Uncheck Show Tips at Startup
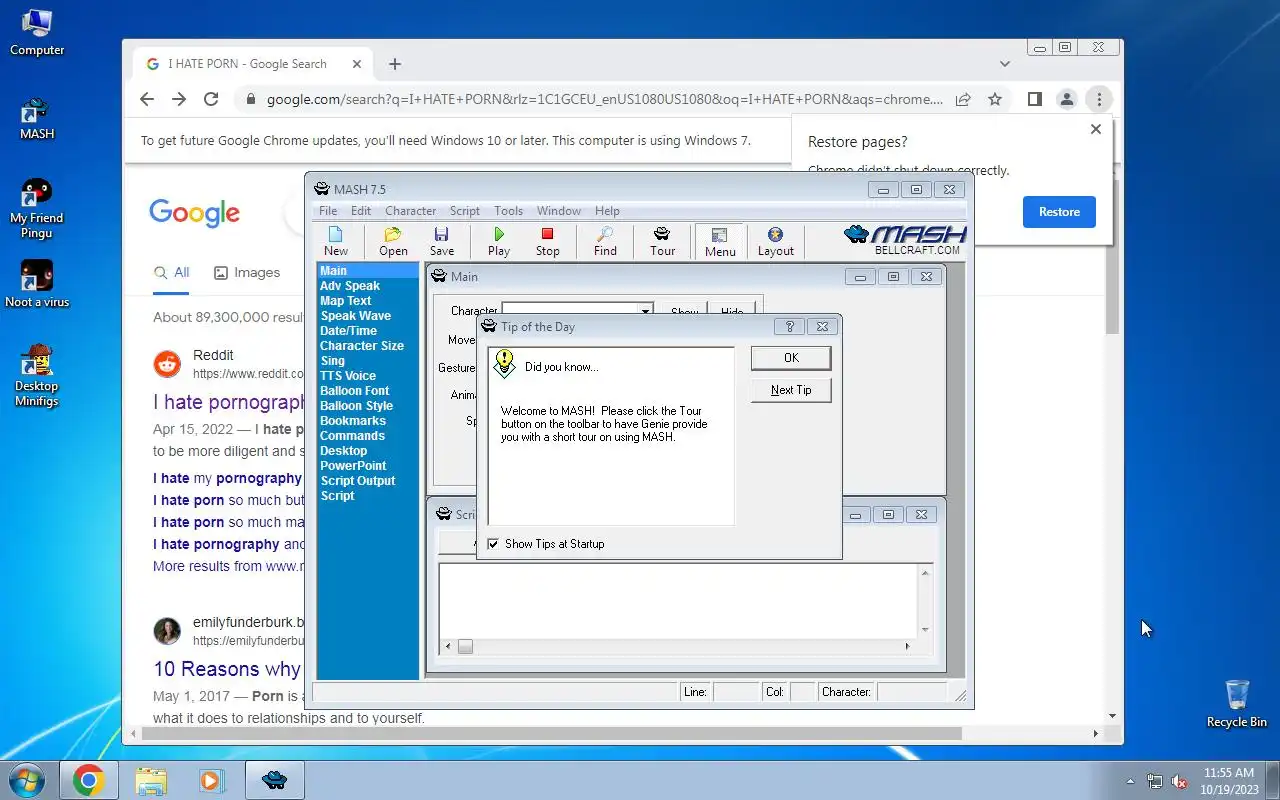The height and width of the screenshot is (800, 1280). [493, 544]
